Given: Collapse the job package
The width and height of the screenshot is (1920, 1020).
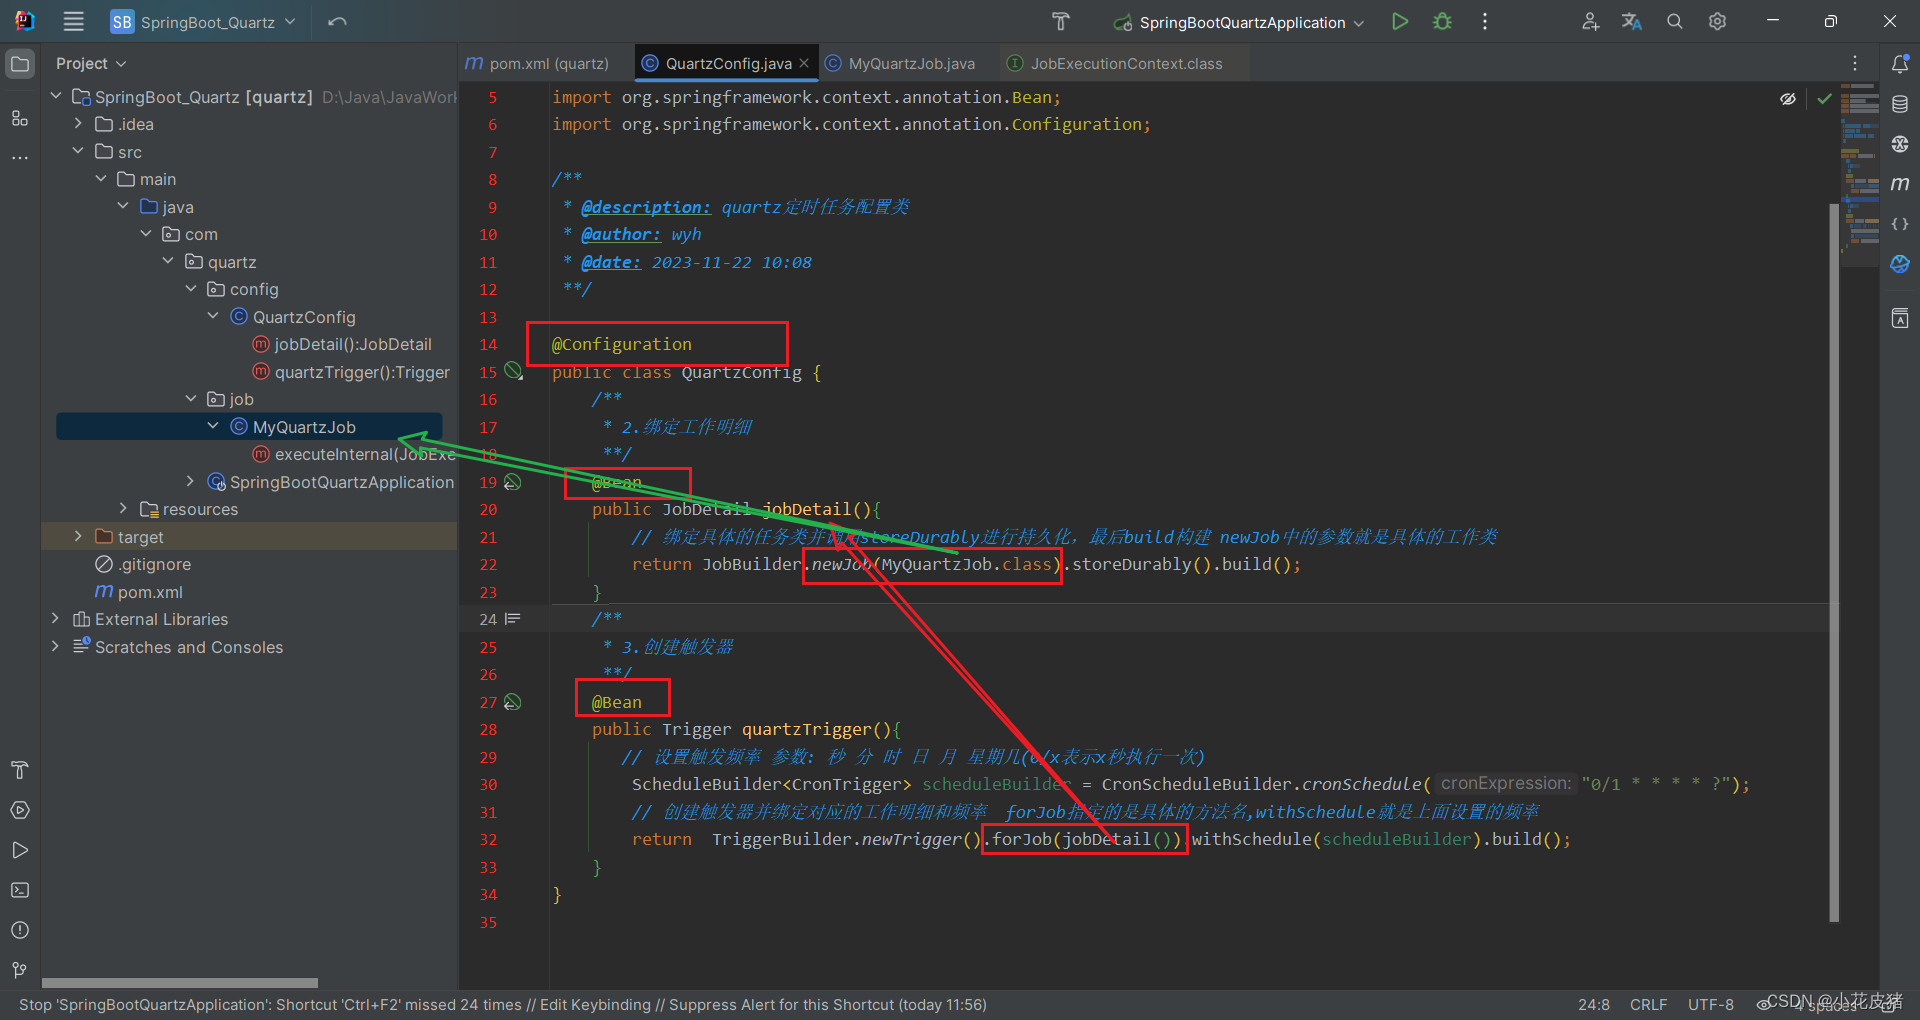Looking at the screenshot, I should tap(191, 399).
